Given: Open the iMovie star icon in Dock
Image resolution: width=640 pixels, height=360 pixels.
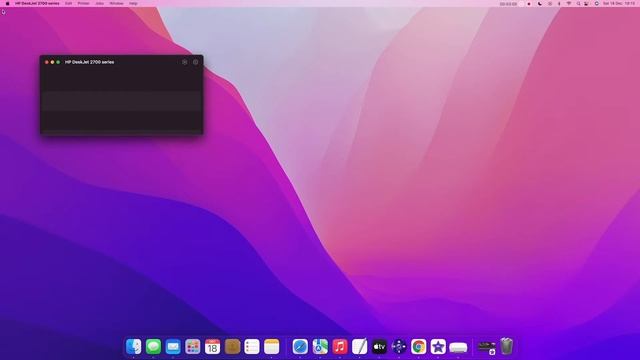Looking at the screenshot, I should click(x=438, y=347).
